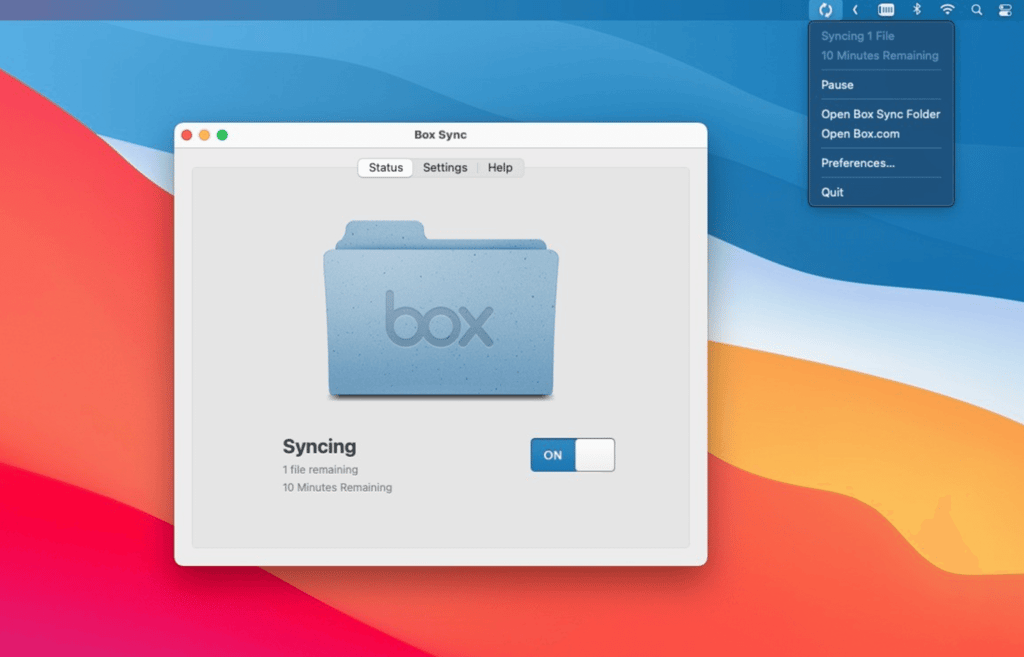1024x657 pixels.
Task: Click the Box Sync menu bar icon
Action: pyautogui.click(x=825, y=10)
